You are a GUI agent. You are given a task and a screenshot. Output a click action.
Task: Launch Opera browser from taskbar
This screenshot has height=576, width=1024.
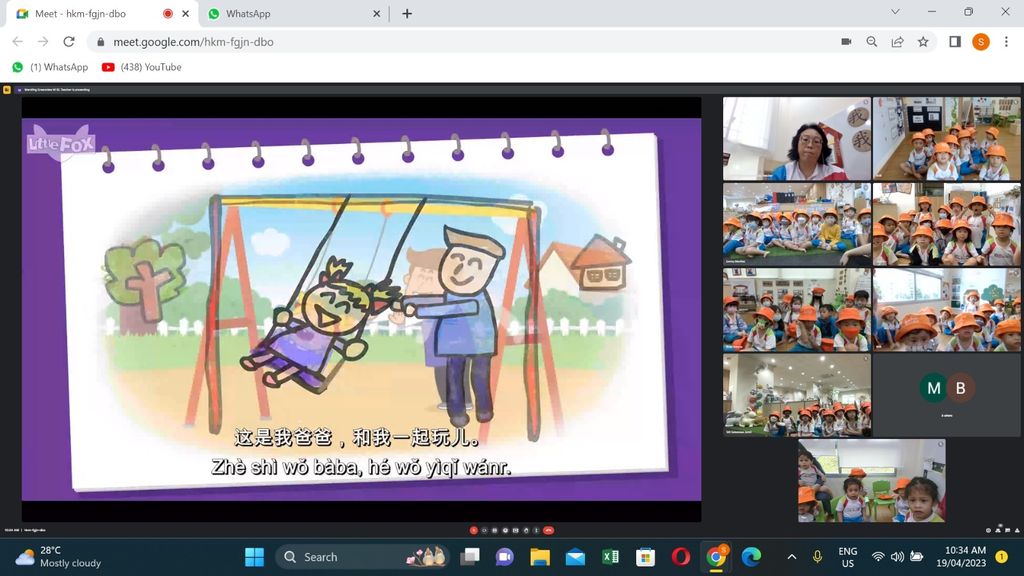point(680,557)
